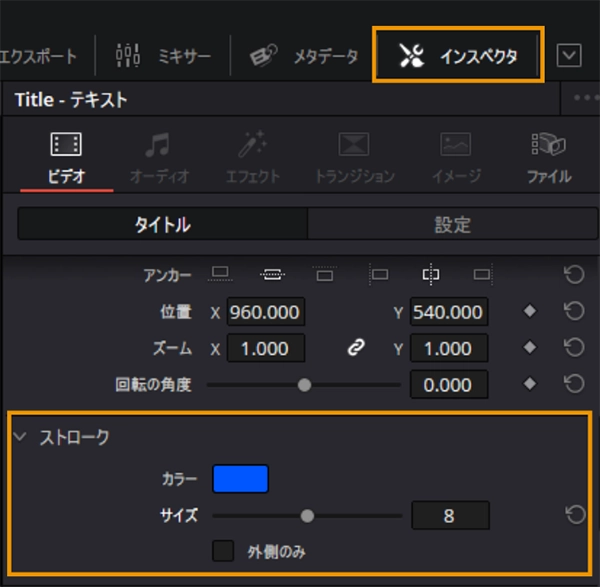
Task: Open the ストローク カラー swatch
Action: pyautogui.click(x=240, y=478)
